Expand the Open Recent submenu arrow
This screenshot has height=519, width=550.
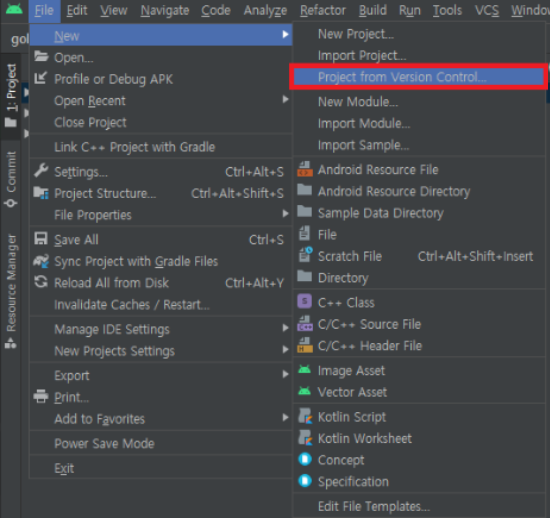click(286, 100)
